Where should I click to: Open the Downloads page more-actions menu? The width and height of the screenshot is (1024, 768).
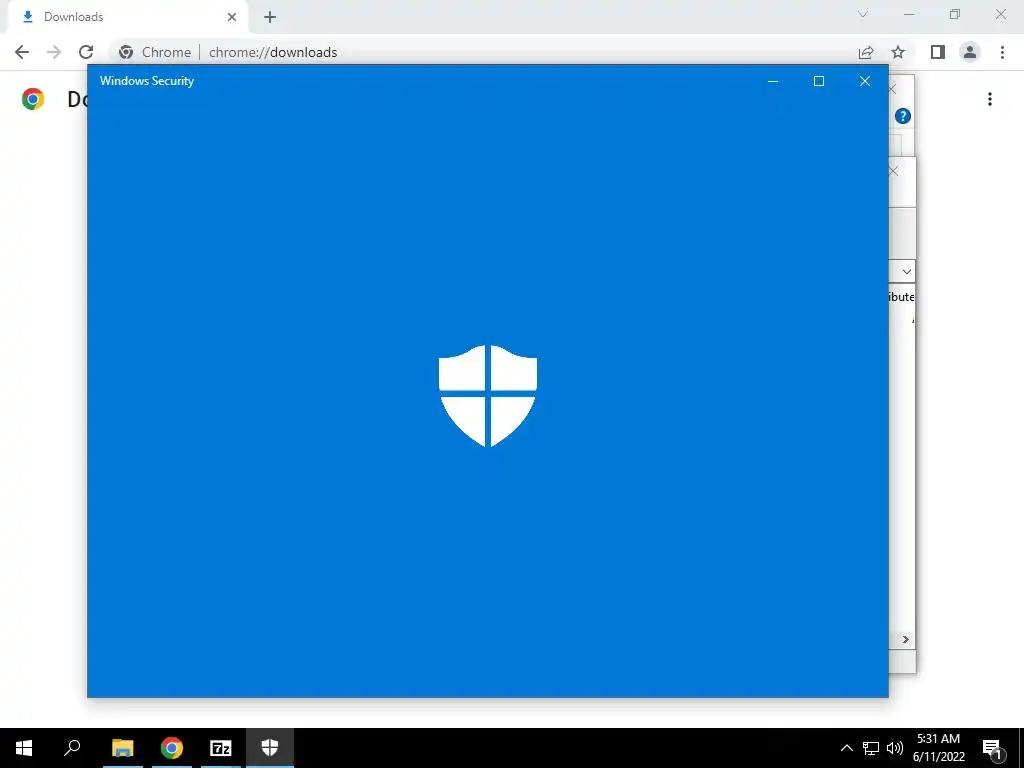point(990,99)
